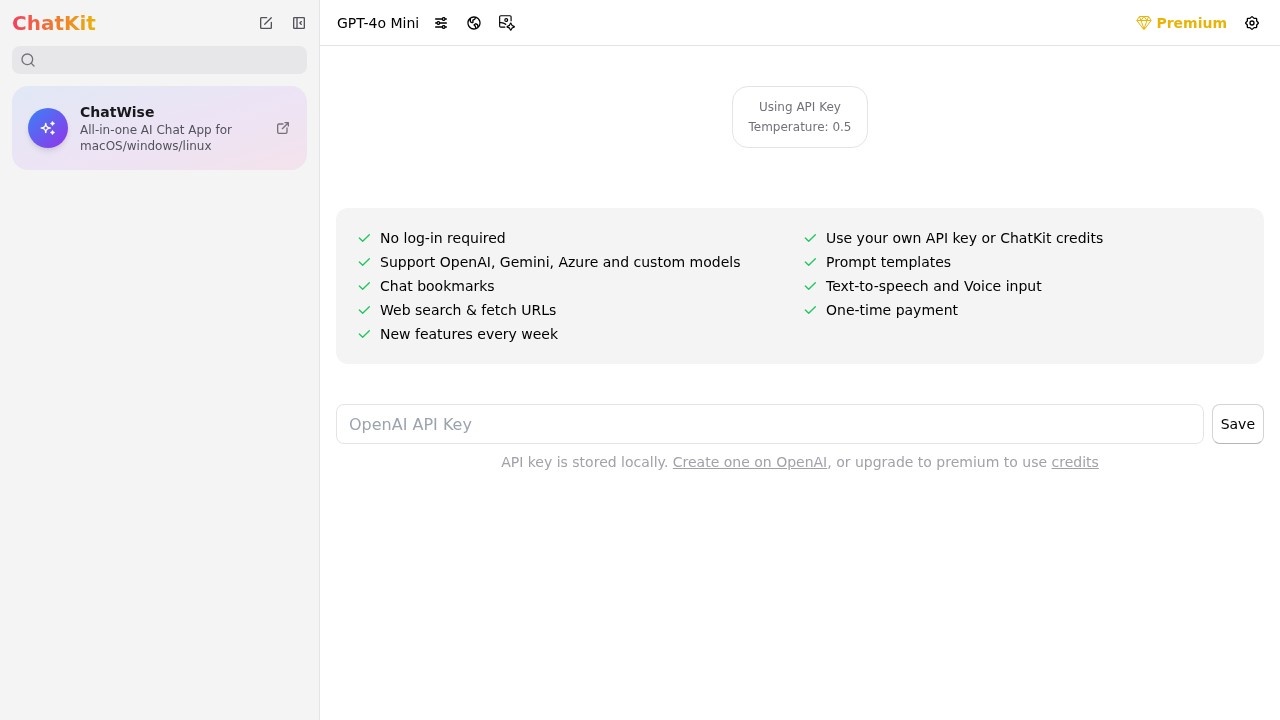Click 'Text-to-speech and Voice input' text
The image size is (1280, 720).
[x=934, y=286]
